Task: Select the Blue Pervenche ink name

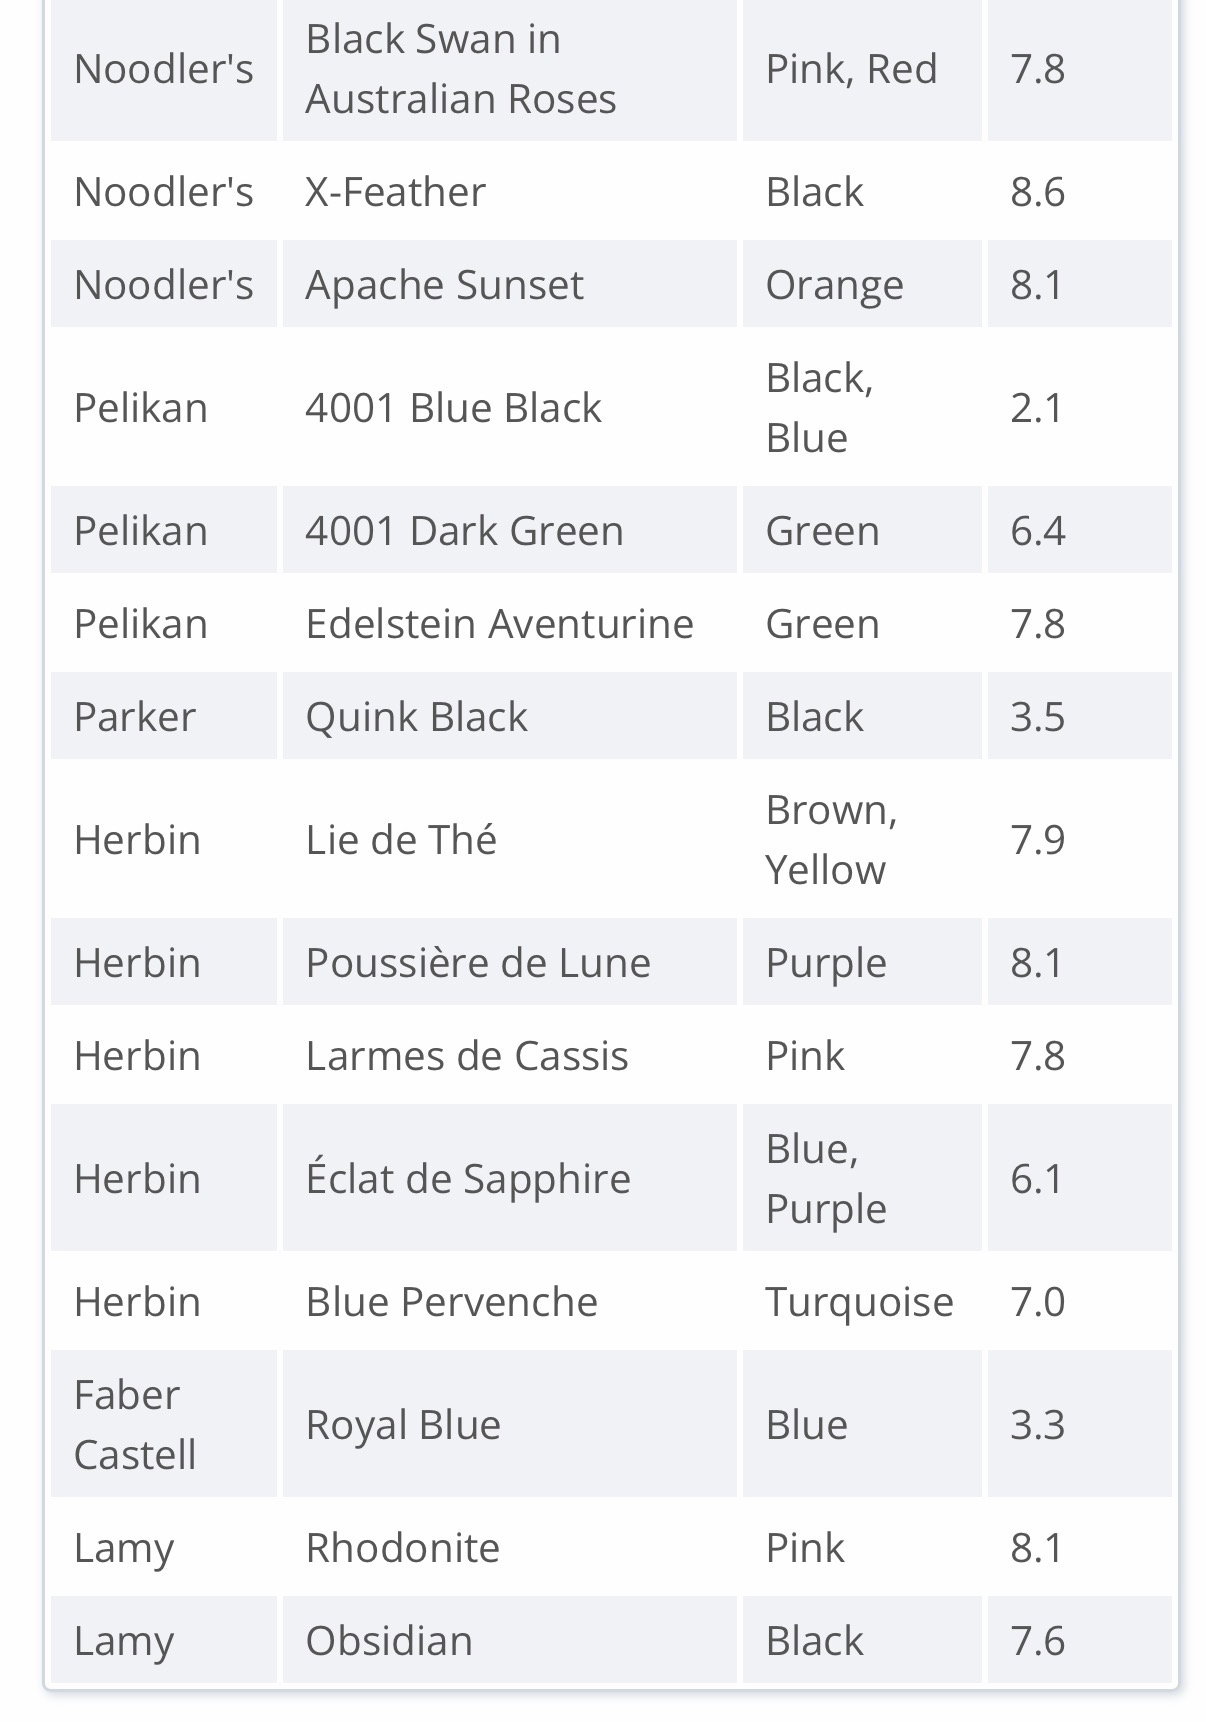Action: (x=451, y=1302)
